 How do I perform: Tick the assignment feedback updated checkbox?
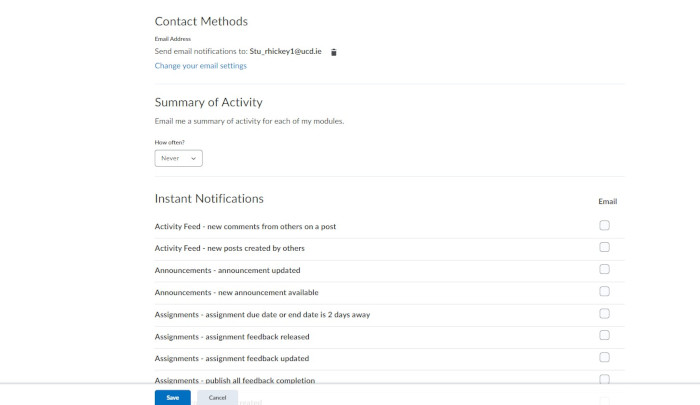pyautogui.click(x=604, y=358)
